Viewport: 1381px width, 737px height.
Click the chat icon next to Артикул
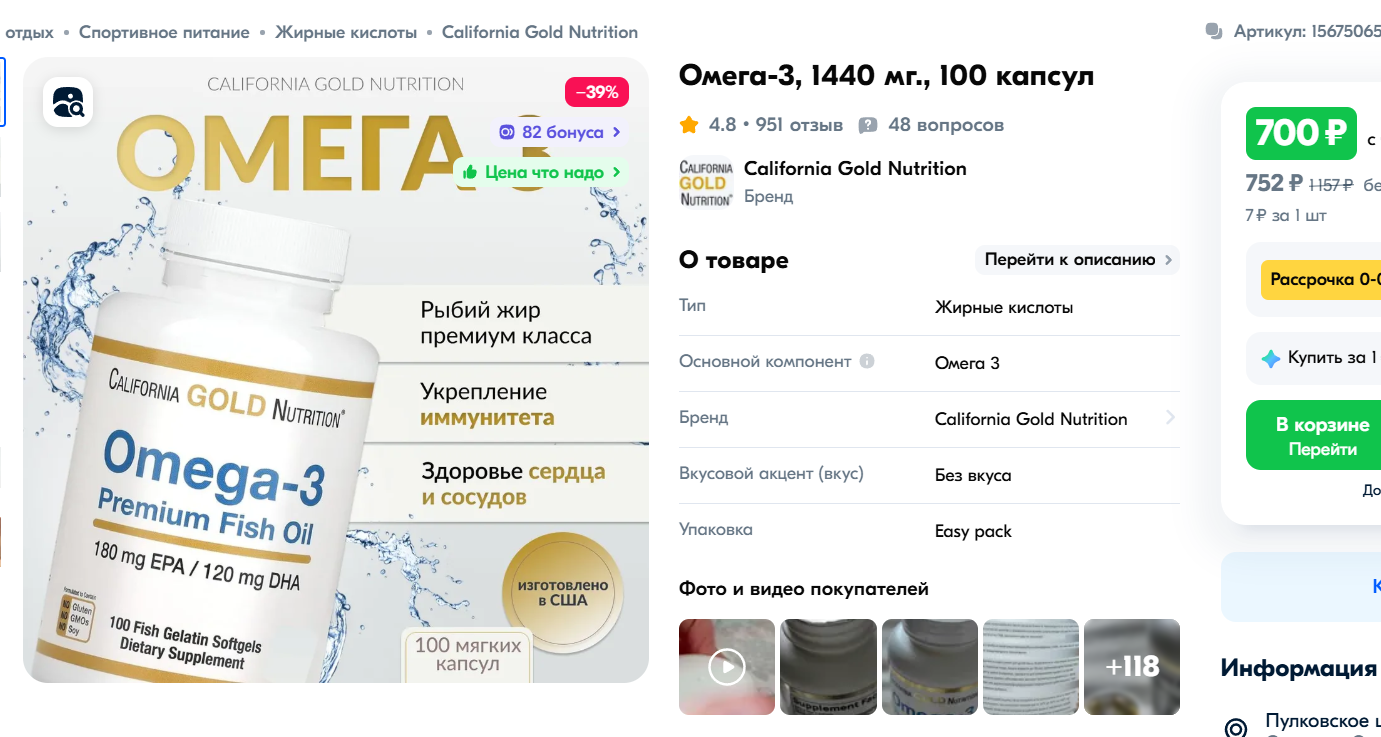[x=1214, y=32]
